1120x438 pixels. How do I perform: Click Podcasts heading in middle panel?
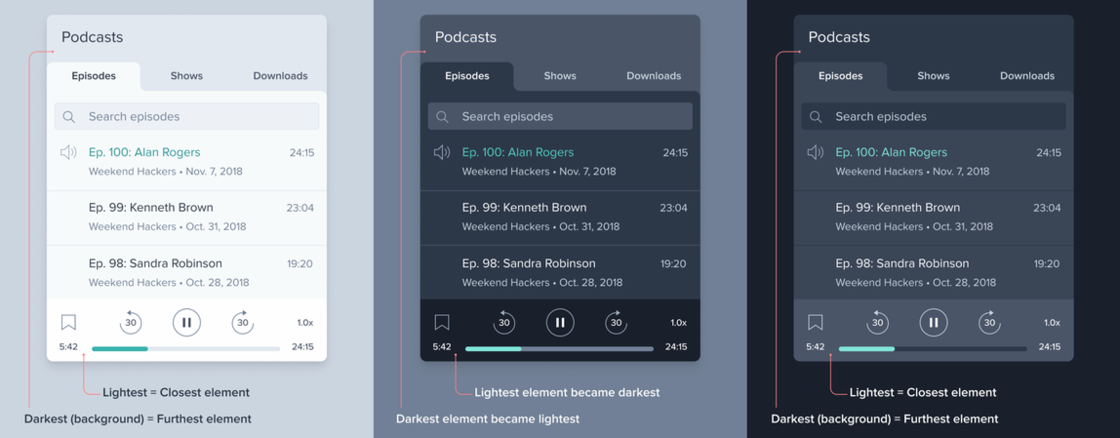(466, 37)
